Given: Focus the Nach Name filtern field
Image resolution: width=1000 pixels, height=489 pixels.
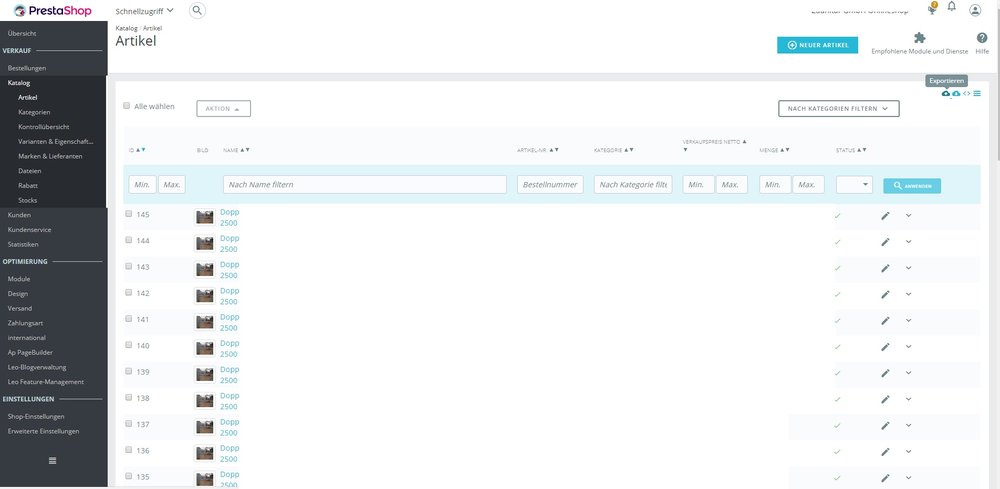Looking at the screenshot, I should click(x=365, y=184).
